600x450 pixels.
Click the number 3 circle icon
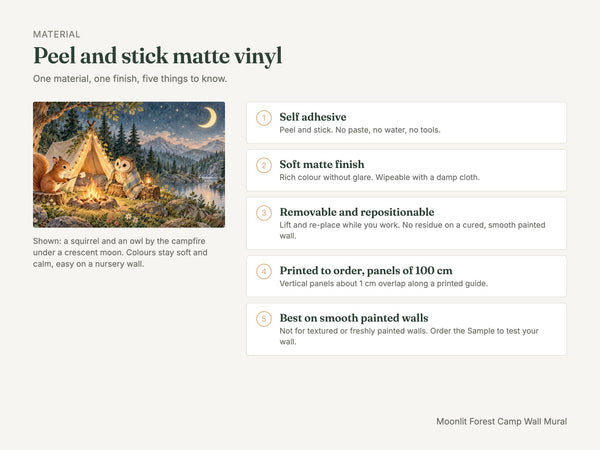coord(264,213)
